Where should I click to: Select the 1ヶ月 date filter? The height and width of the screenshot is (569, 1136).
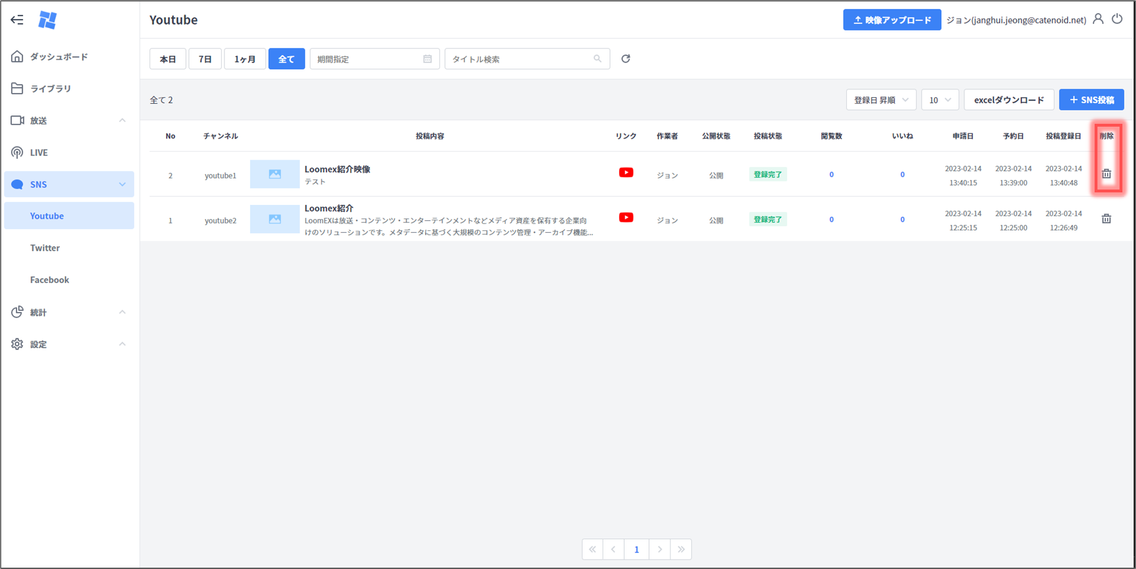coord(245,59)
